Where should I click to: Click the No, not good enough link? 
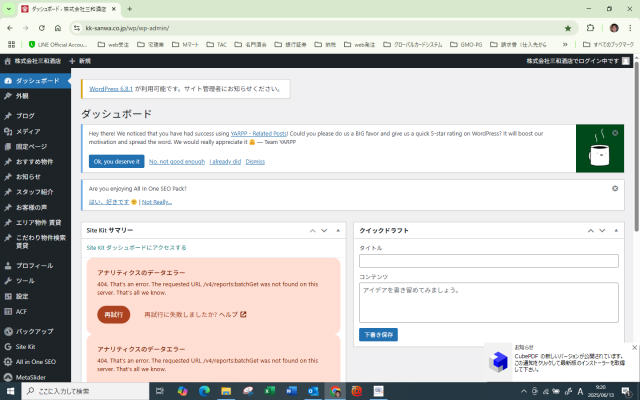(177, 162)
